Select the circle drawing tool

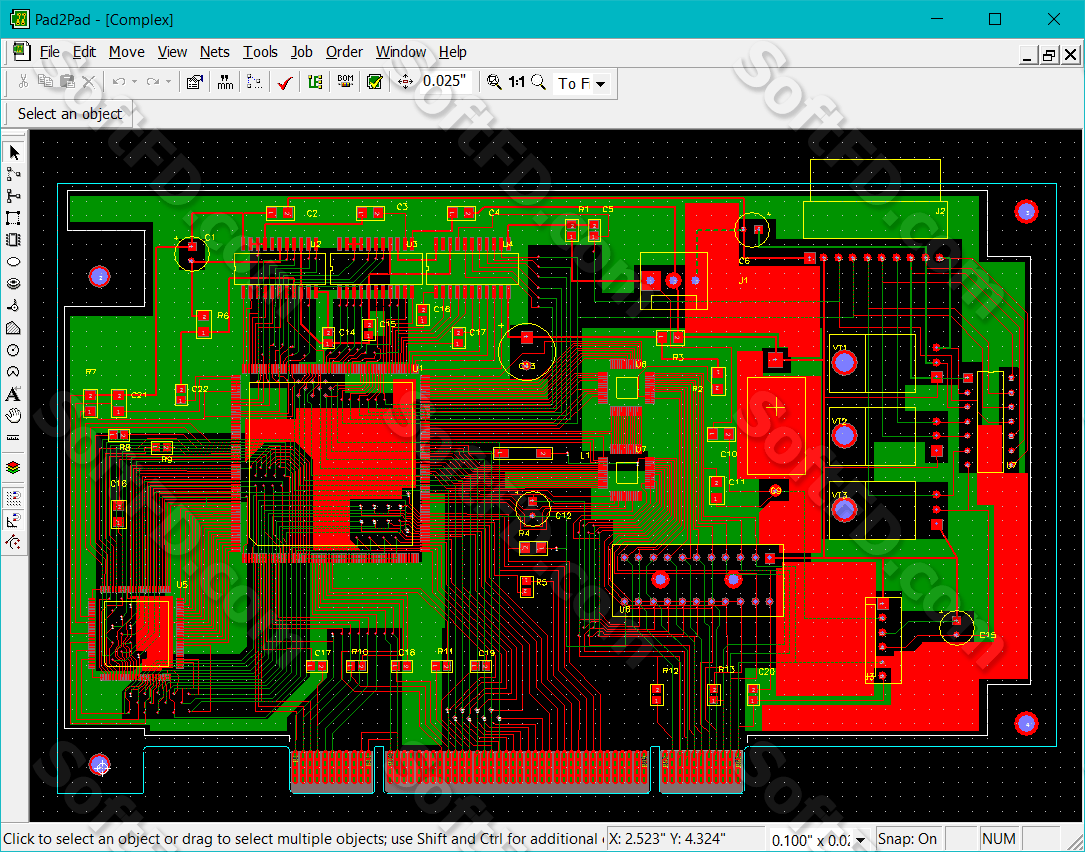tap(13, 350)
